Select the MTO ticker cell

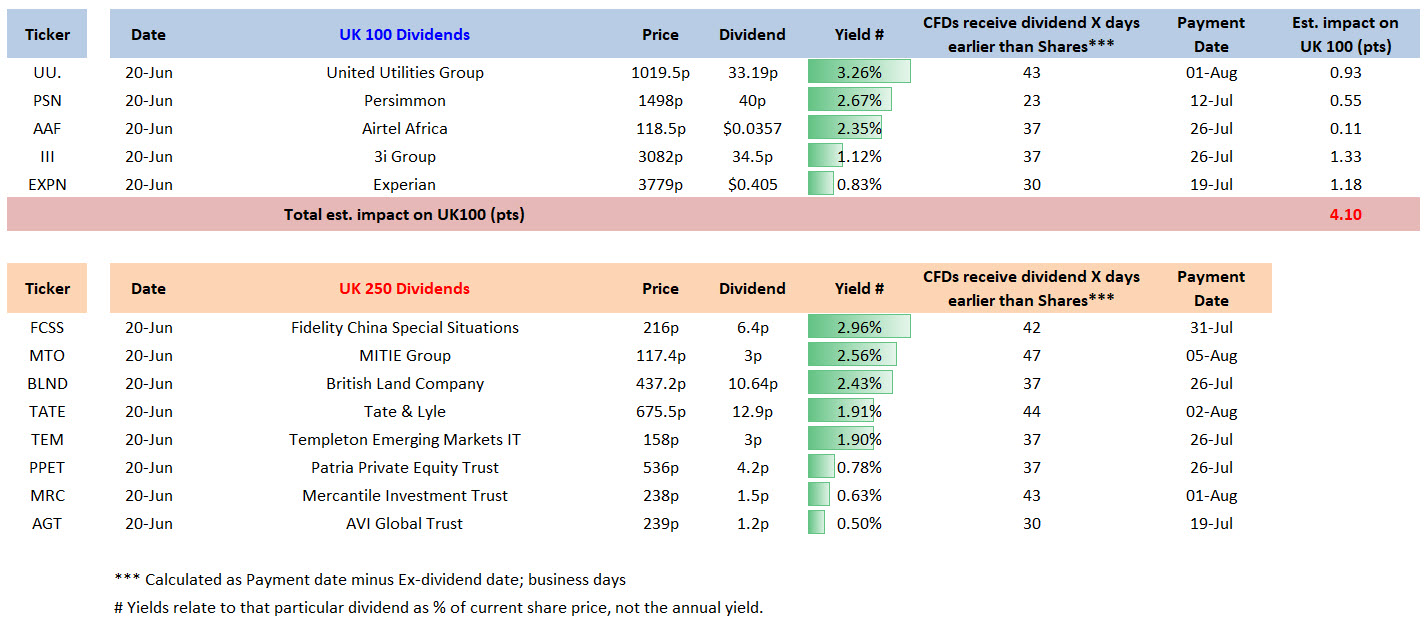coord(47,356)
